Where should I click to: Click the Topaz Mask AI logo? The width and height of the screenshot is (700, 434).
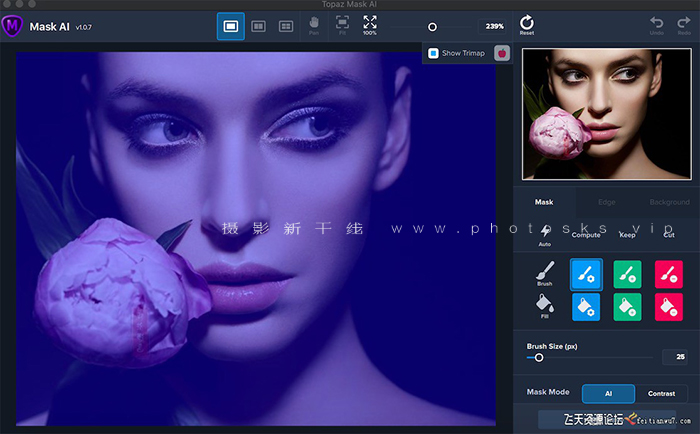pos(12,26)
